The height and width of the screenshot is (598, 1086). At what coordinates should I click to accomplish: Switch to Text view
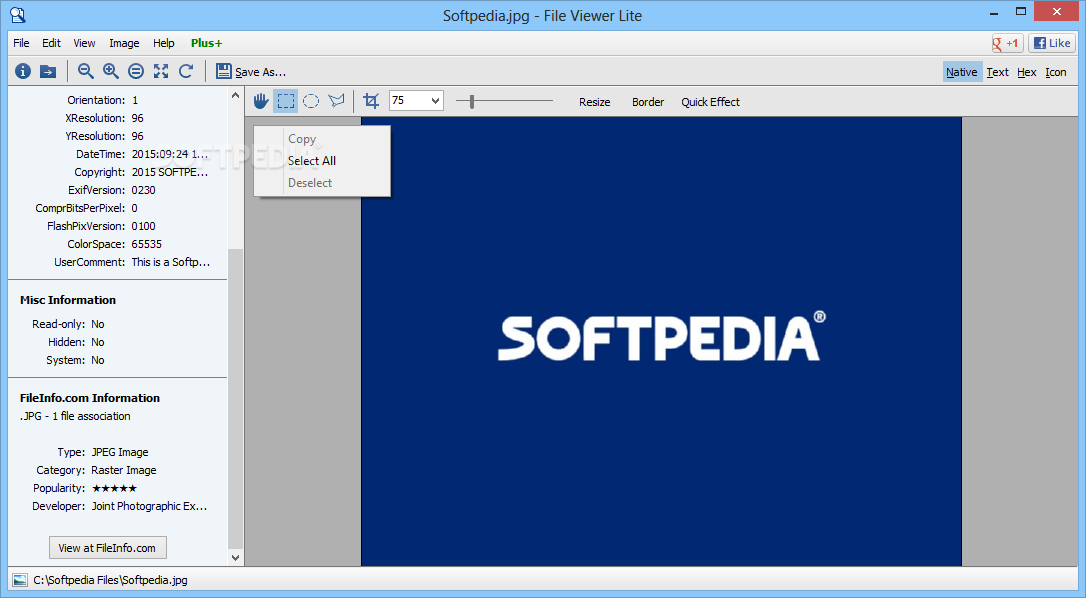(997, 72)
